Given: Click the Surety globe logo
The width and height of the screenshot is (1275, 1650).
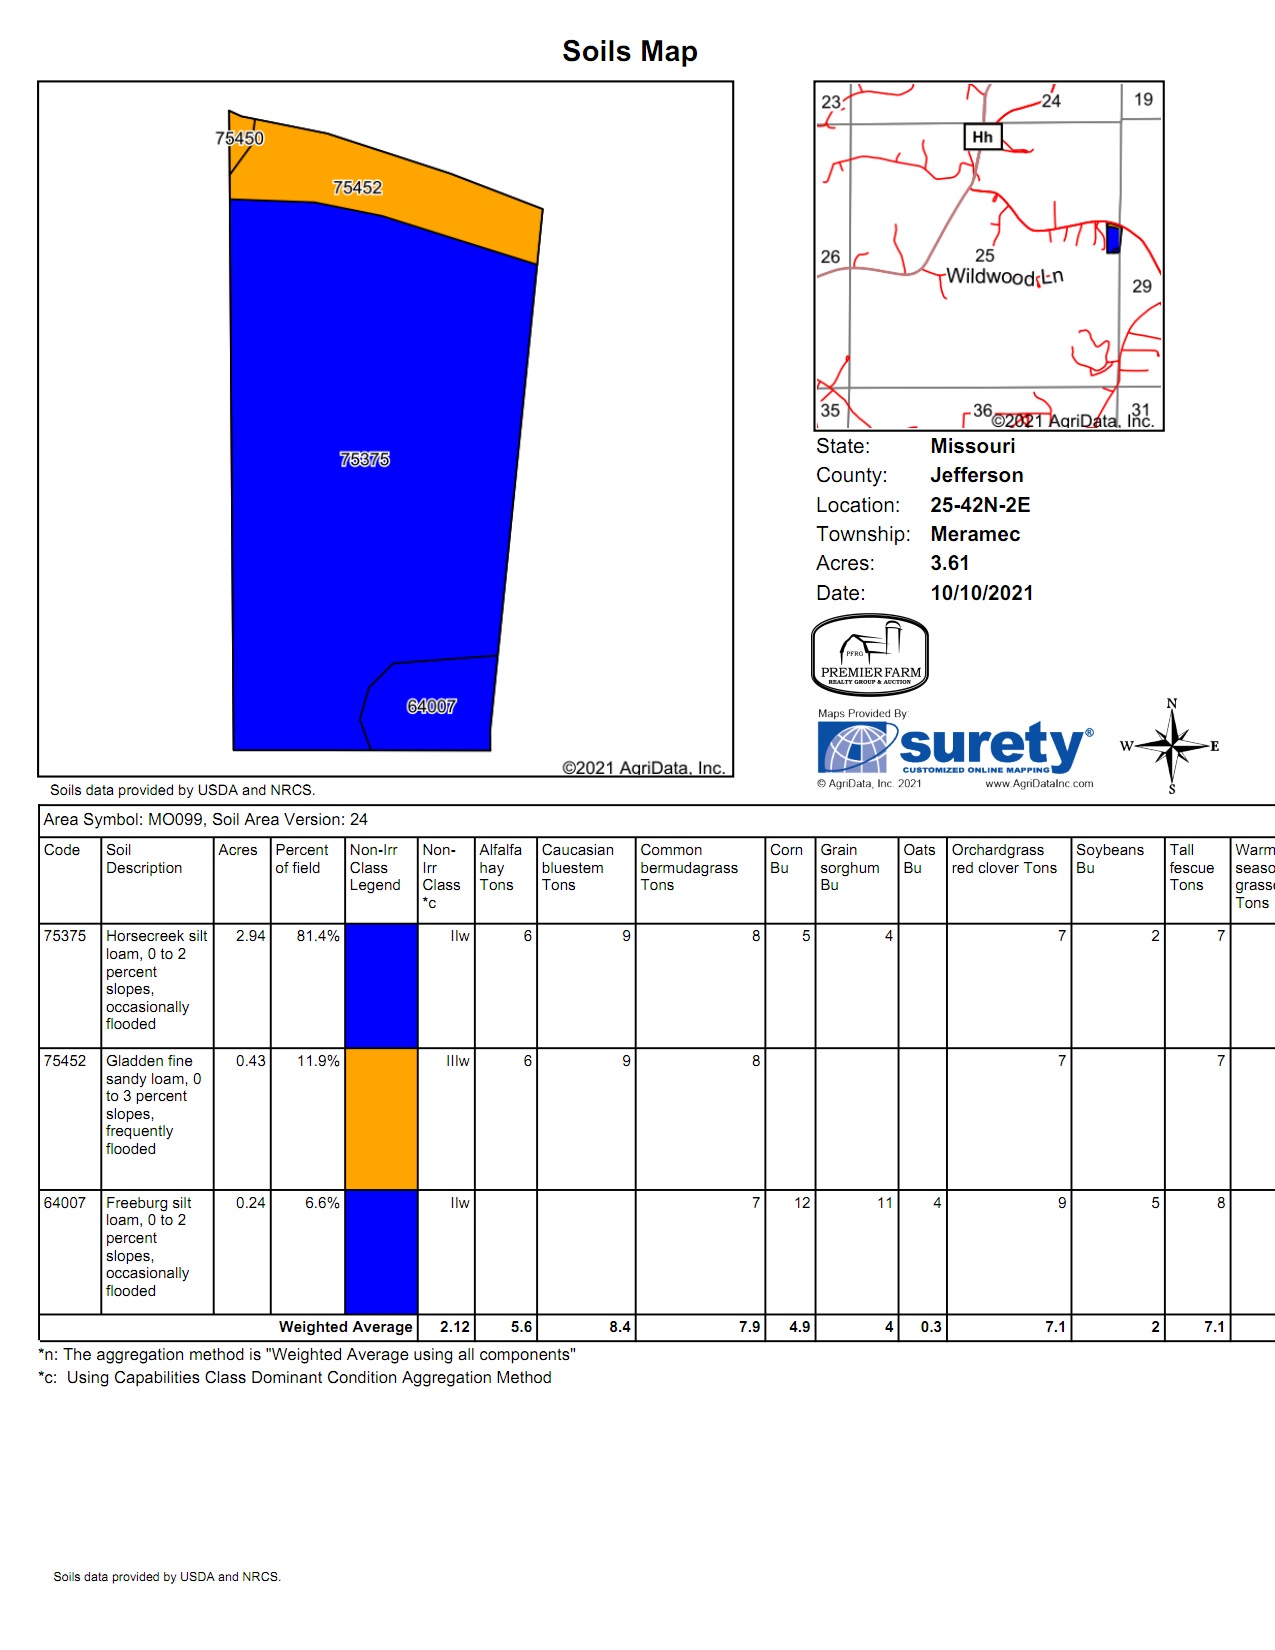Looking at the screenshot, I should (x=854, y=748).
